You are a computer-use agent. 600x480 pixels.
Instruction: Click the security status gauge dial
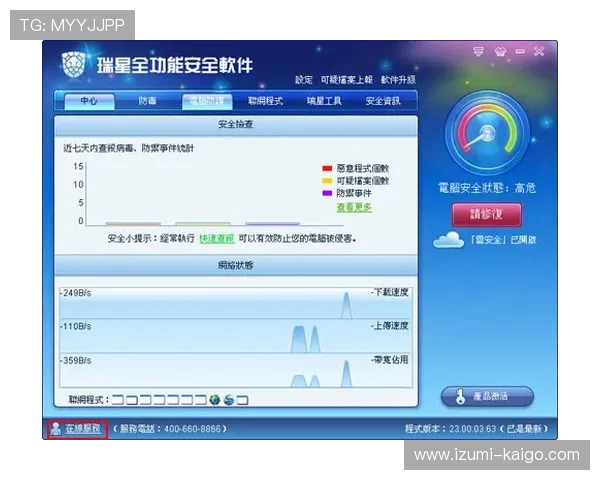[487, 133]
